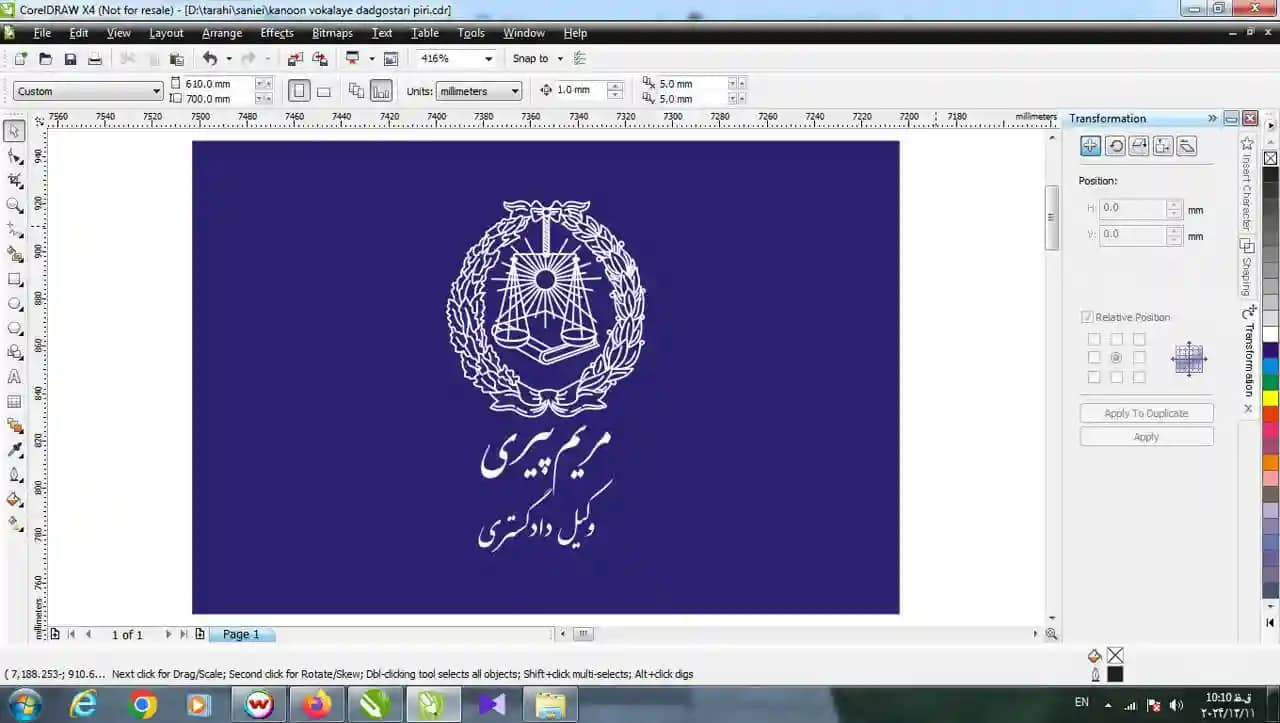
Task: Click the Open file icon
Action: tap(45, 59)
